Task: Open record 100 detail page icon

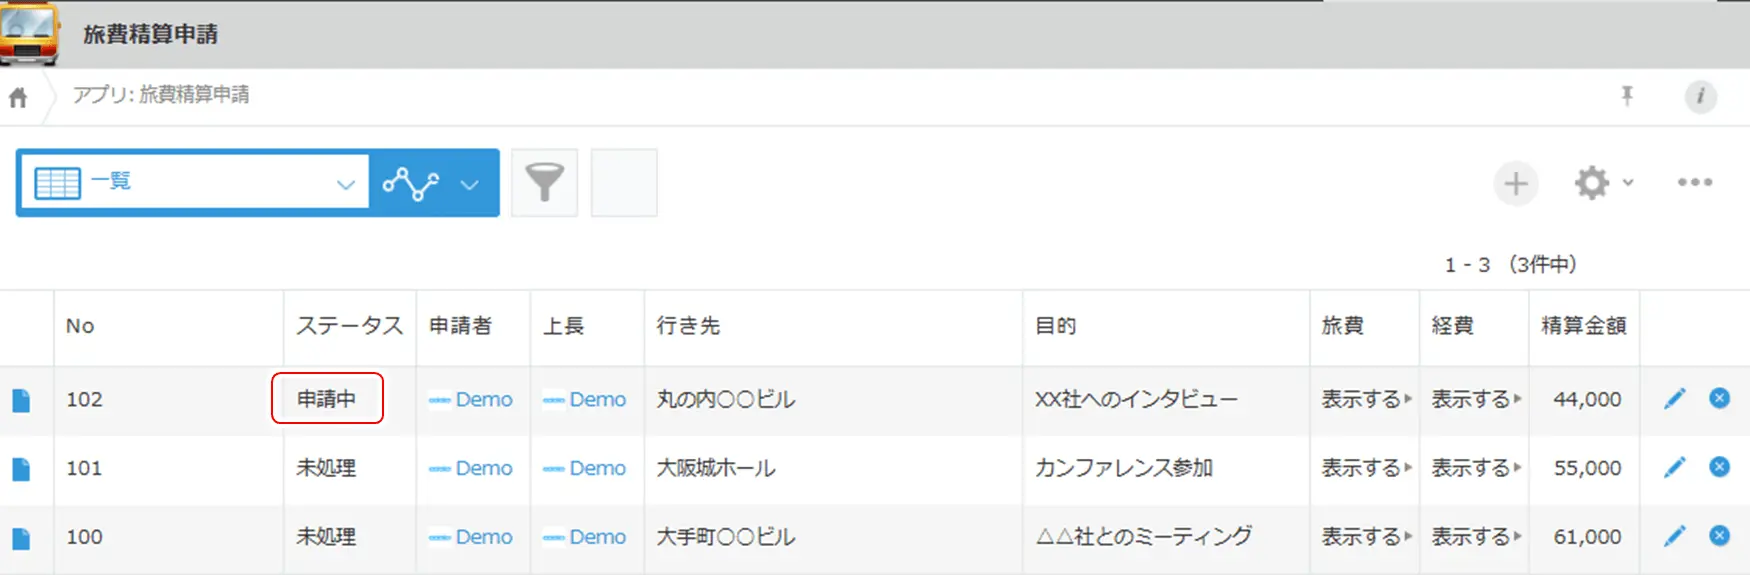Action: tap(21, 538)
